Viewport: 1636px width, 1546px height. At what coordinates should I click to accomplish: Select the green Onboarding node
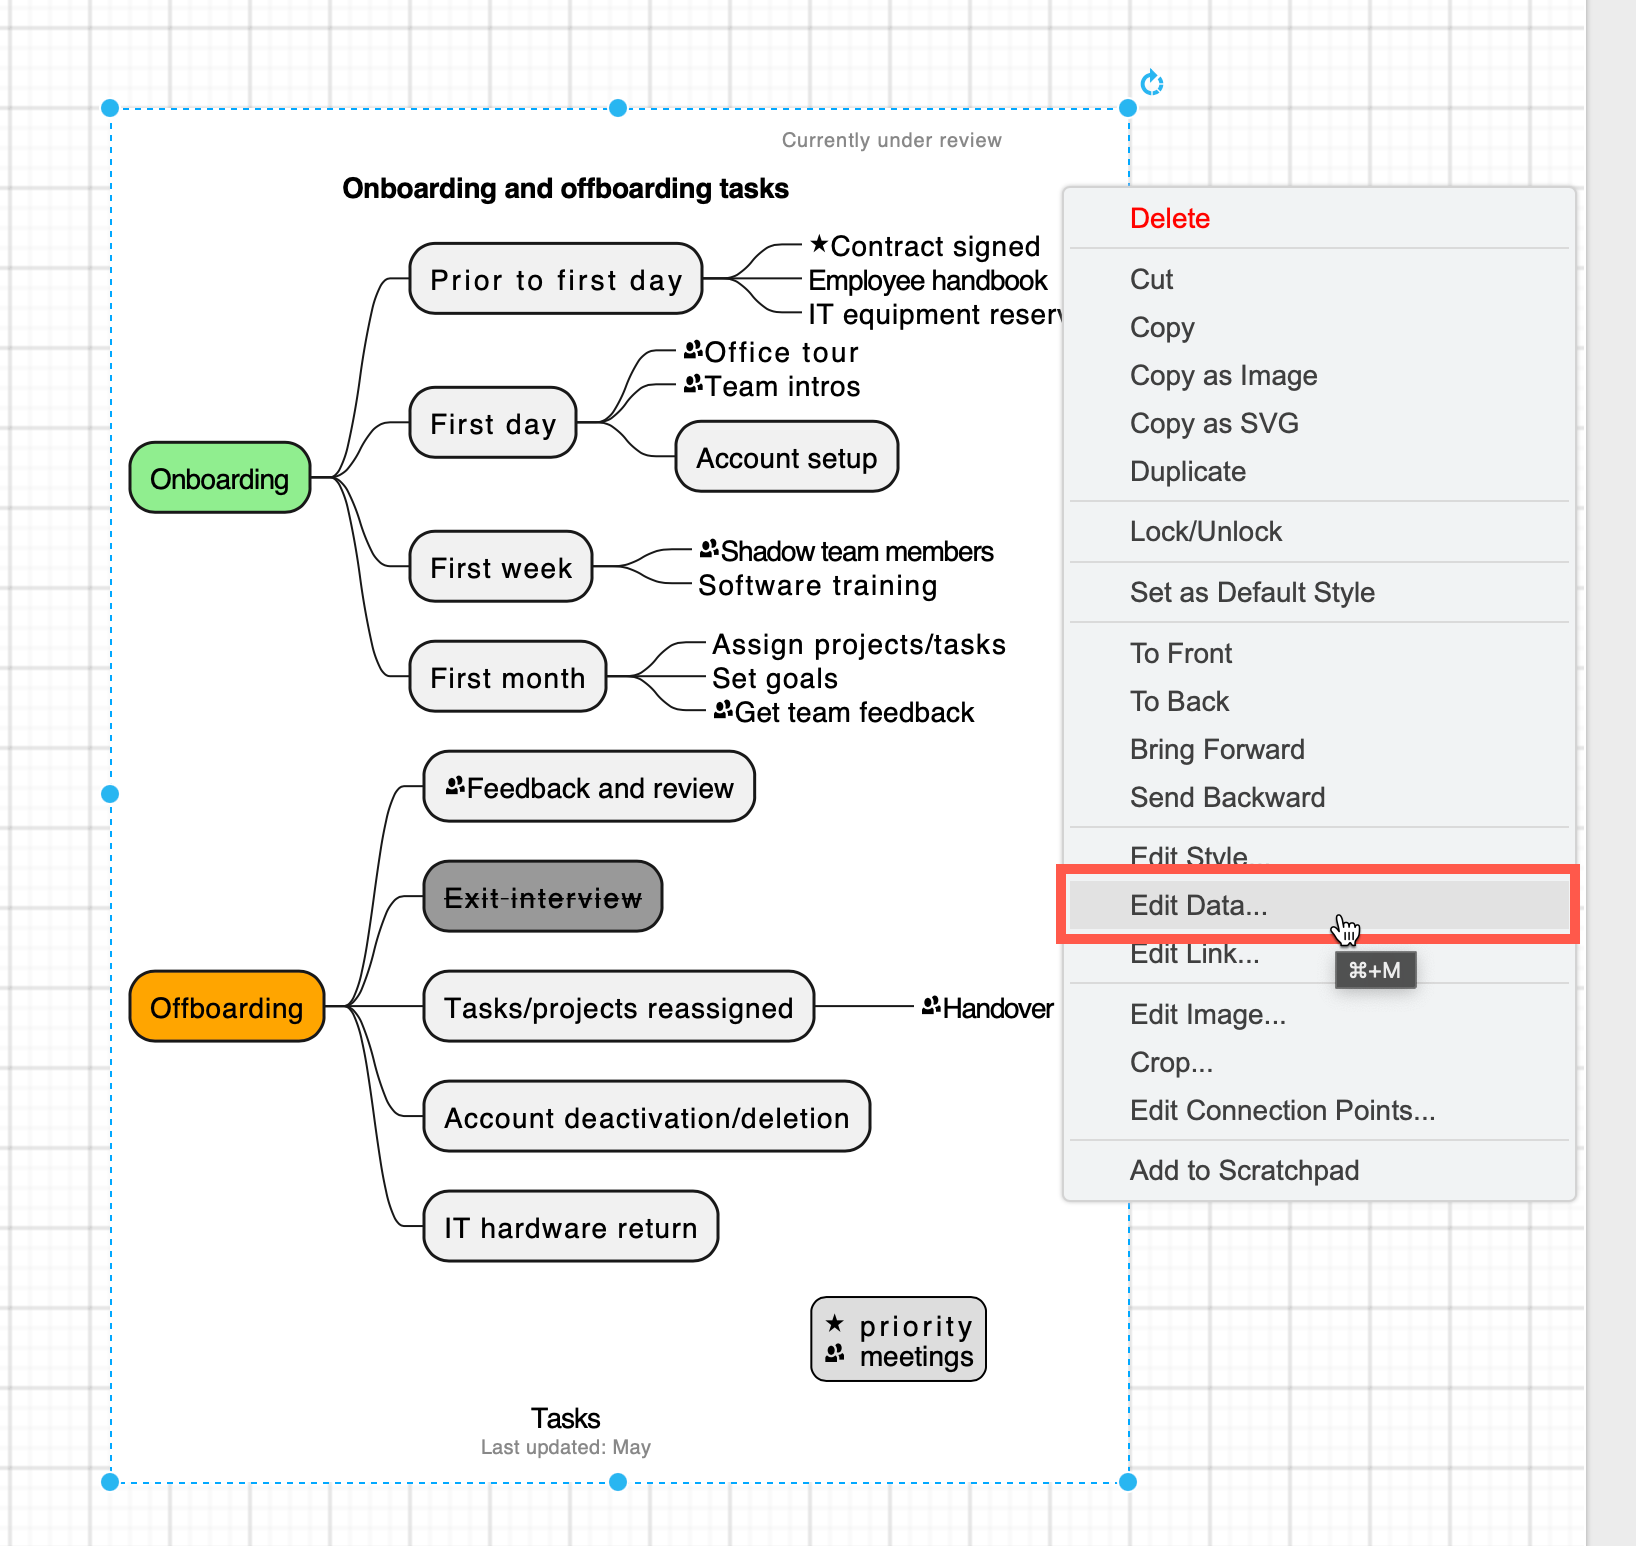click(x=220, y=478)
